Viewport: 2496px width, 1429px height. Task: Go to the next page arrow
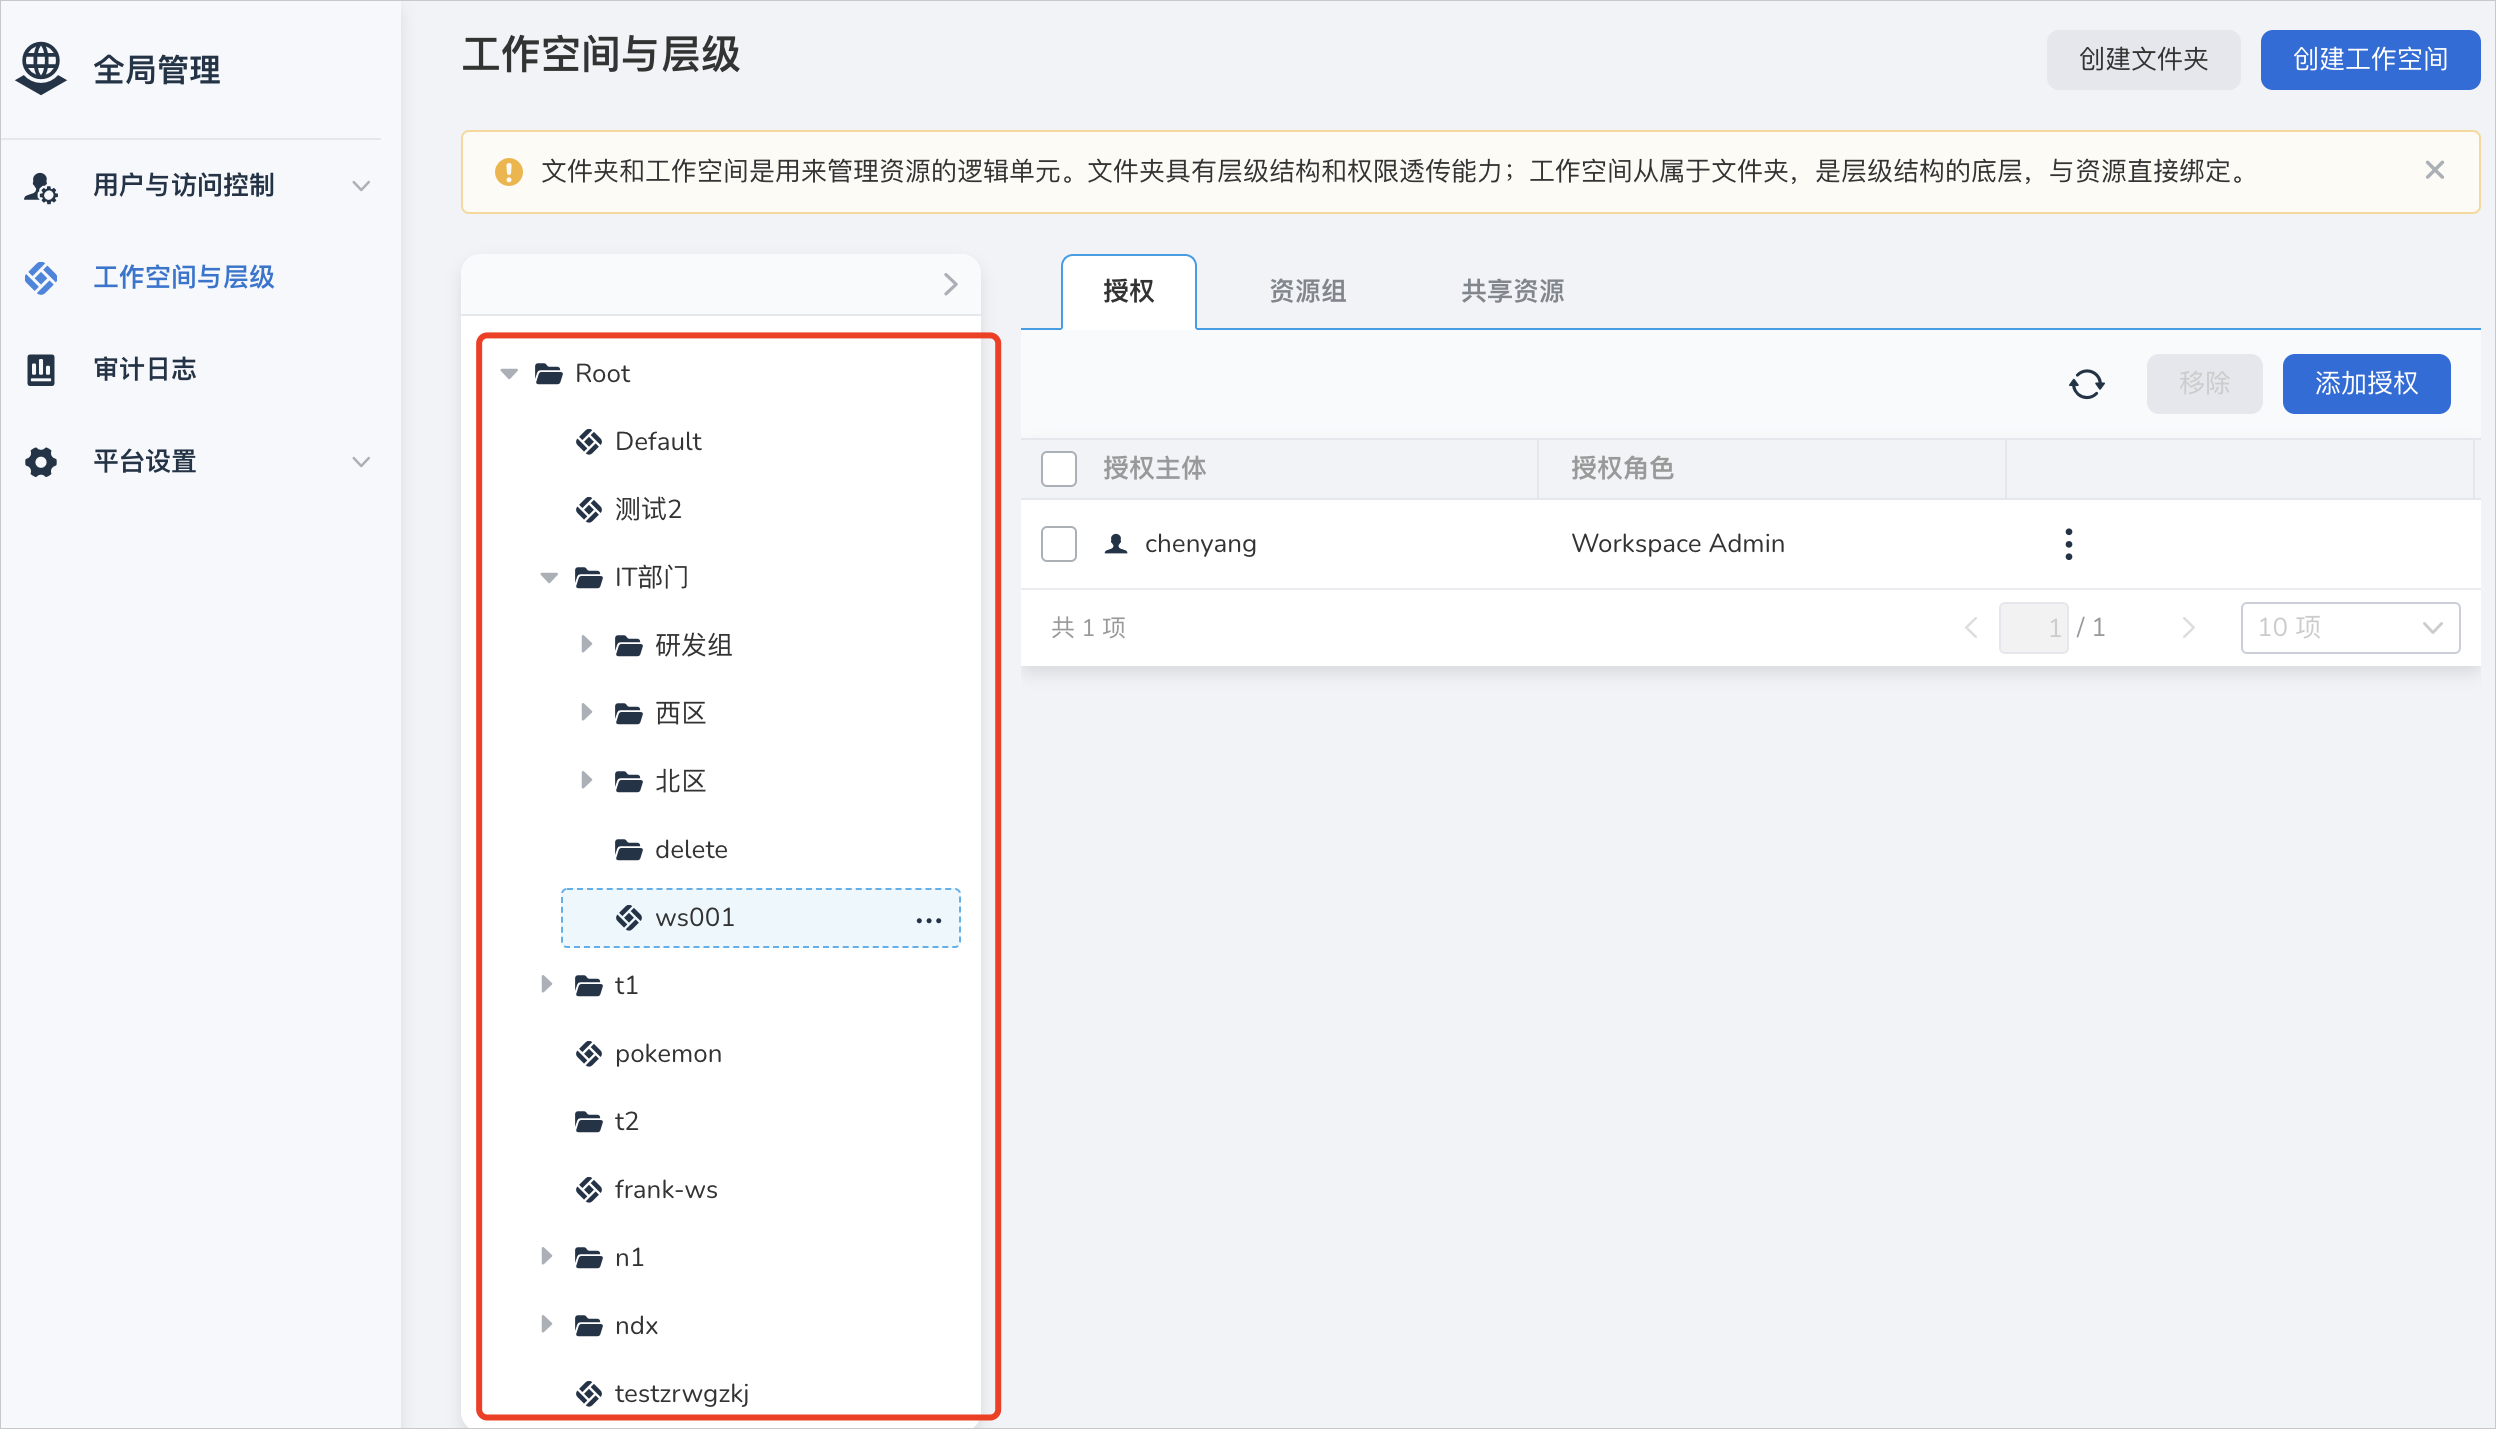point(2188,628)
